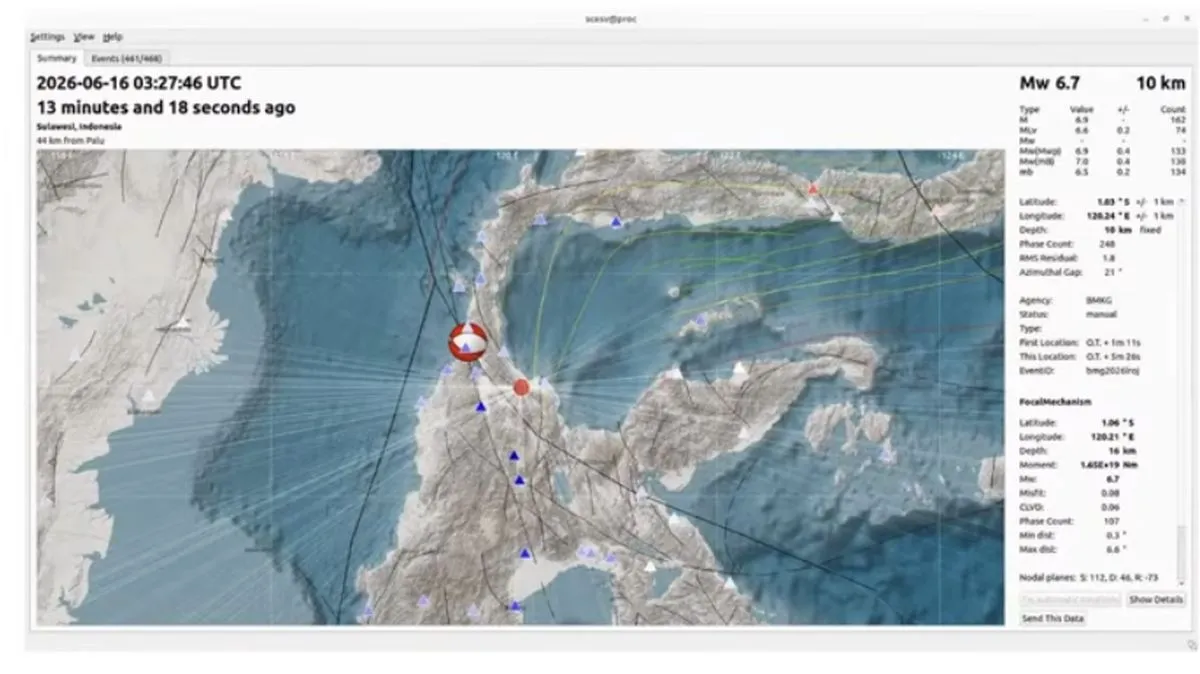Screen dimensions: 1200x674
Task: Open the View menu
Action: (84, 36)
